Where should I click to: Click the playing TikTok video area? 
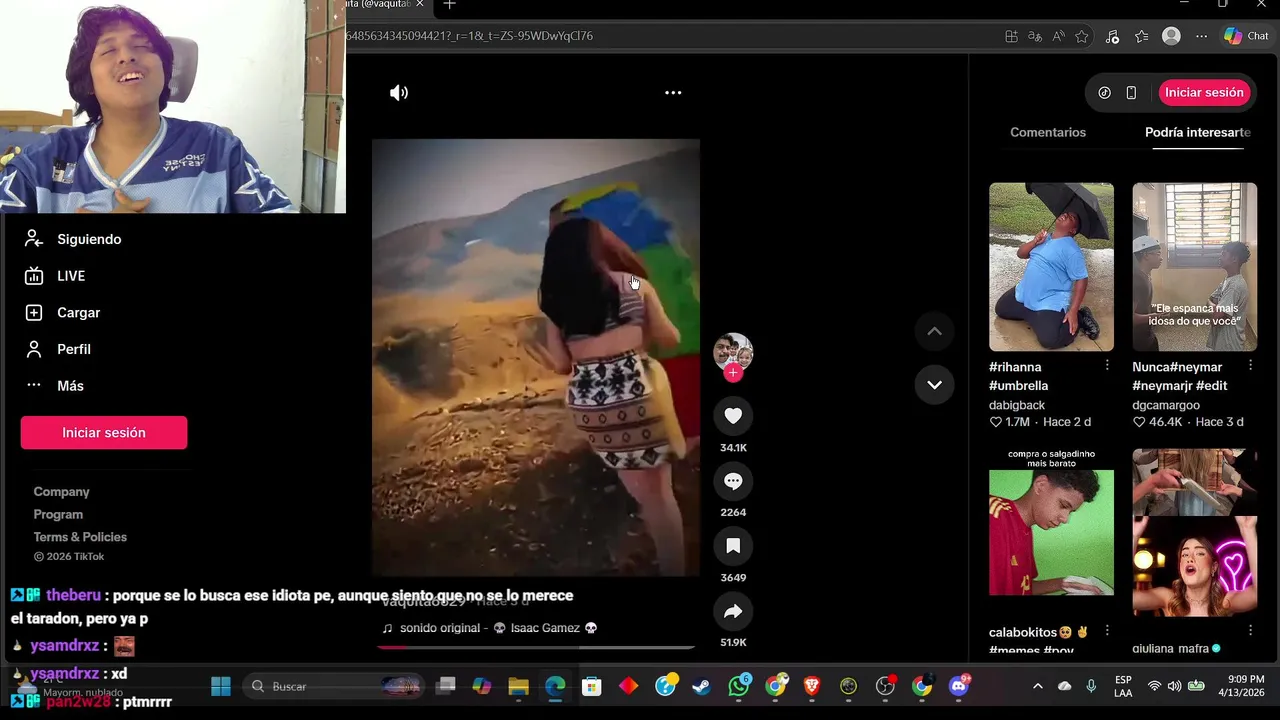pos(536,357)
